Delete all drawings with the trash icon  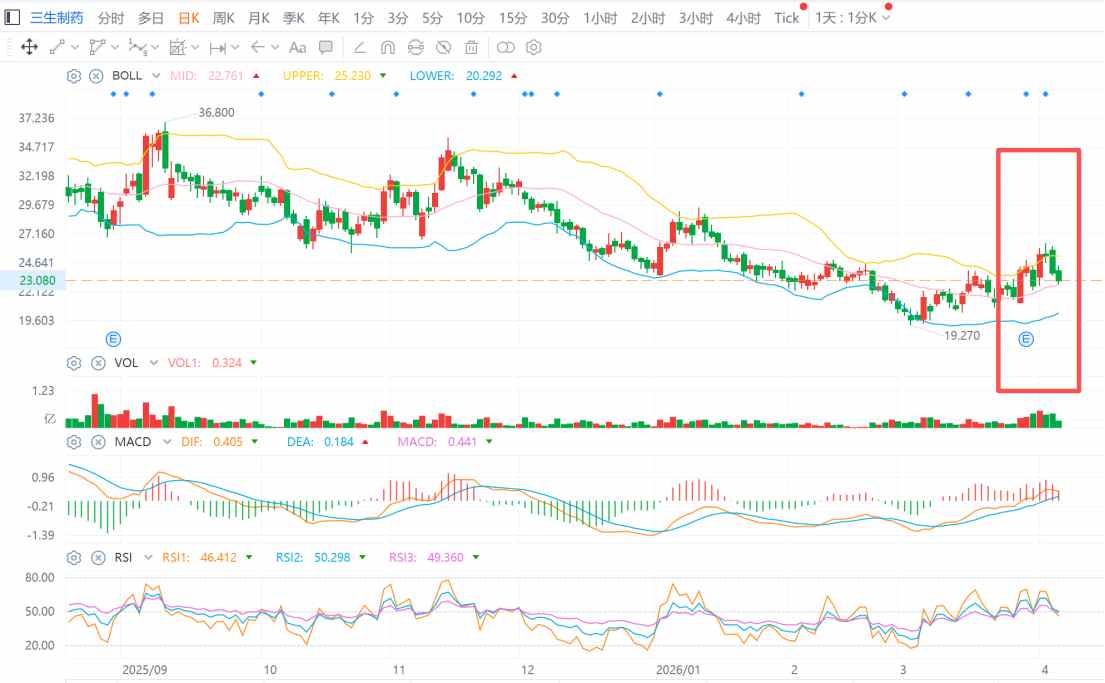(471, 47)
